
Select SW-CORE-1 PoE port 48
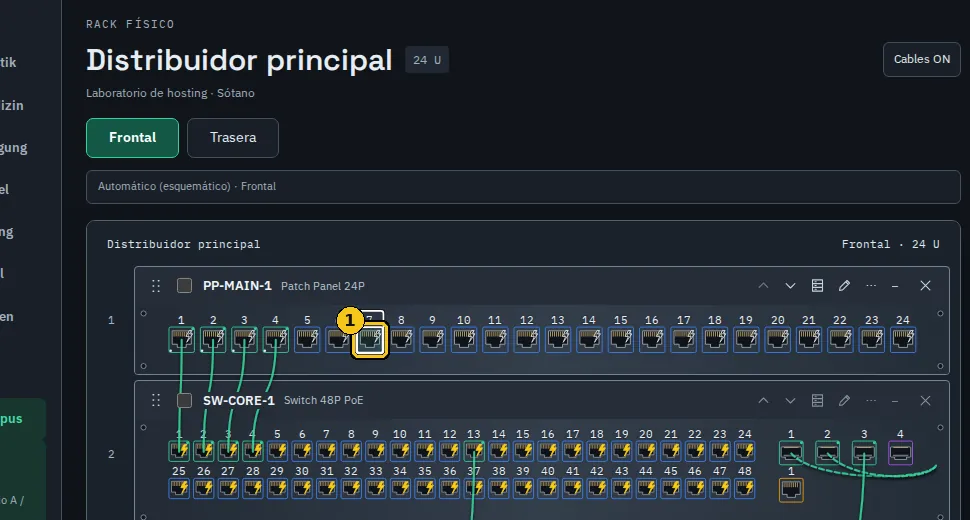pos(744,488)
